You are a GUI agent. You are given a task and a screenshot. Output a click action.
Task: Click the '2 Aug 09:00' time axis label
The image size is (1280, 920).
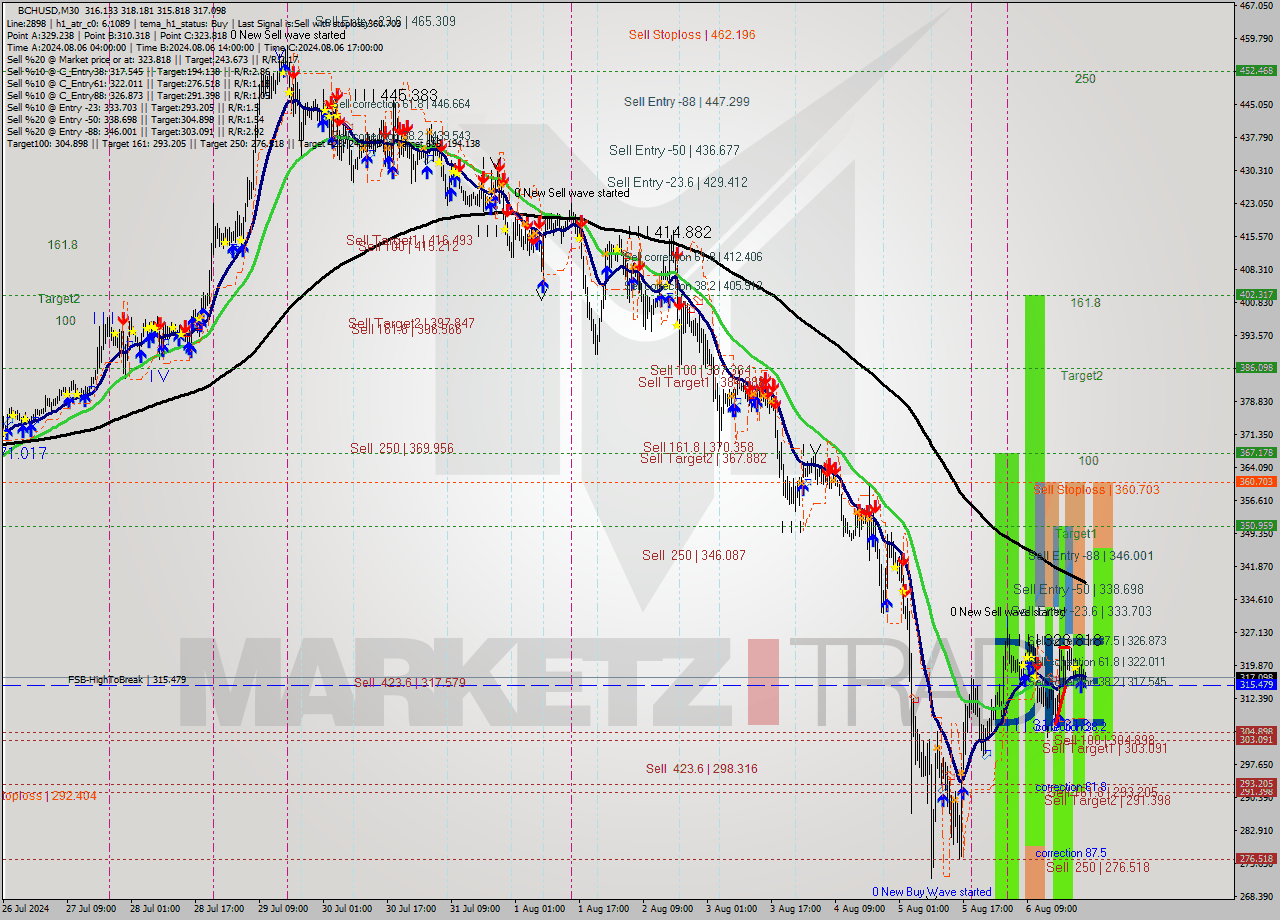click(x=667, y=909)
